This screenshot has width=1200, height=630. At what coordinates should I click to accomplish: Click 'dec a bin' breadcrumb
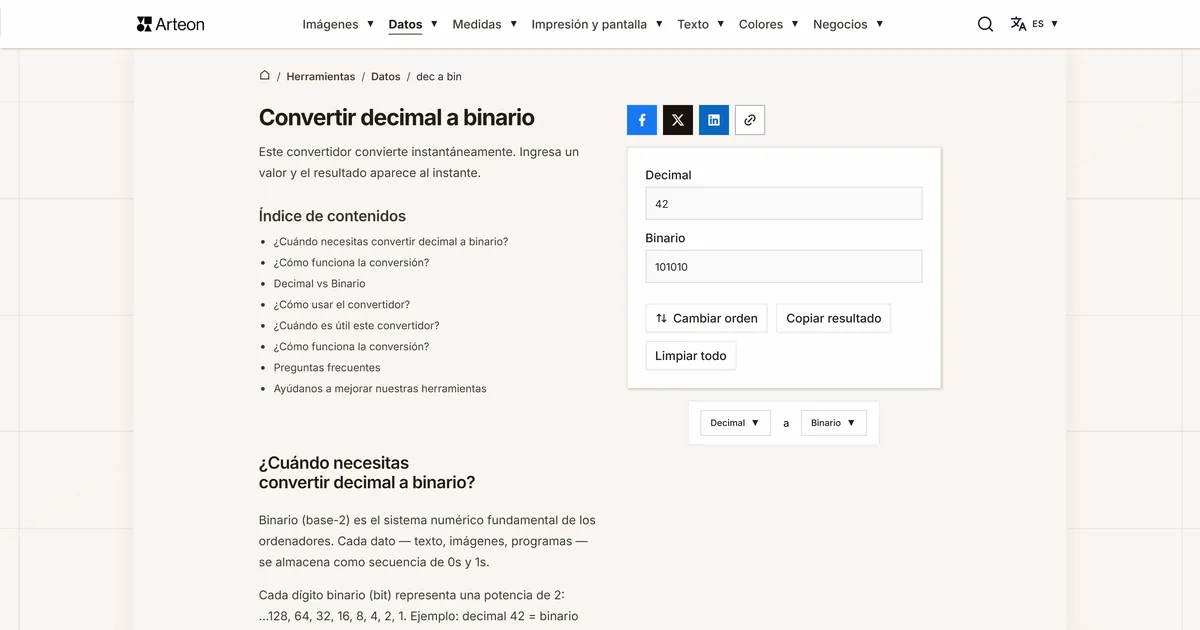pos(439,76)
